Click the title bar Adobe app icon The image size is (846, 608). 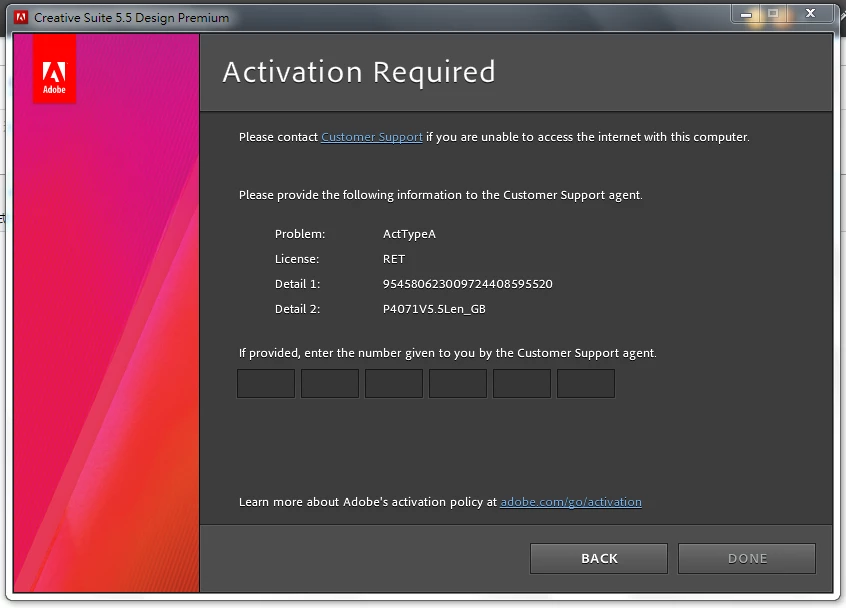click(21, 17)
